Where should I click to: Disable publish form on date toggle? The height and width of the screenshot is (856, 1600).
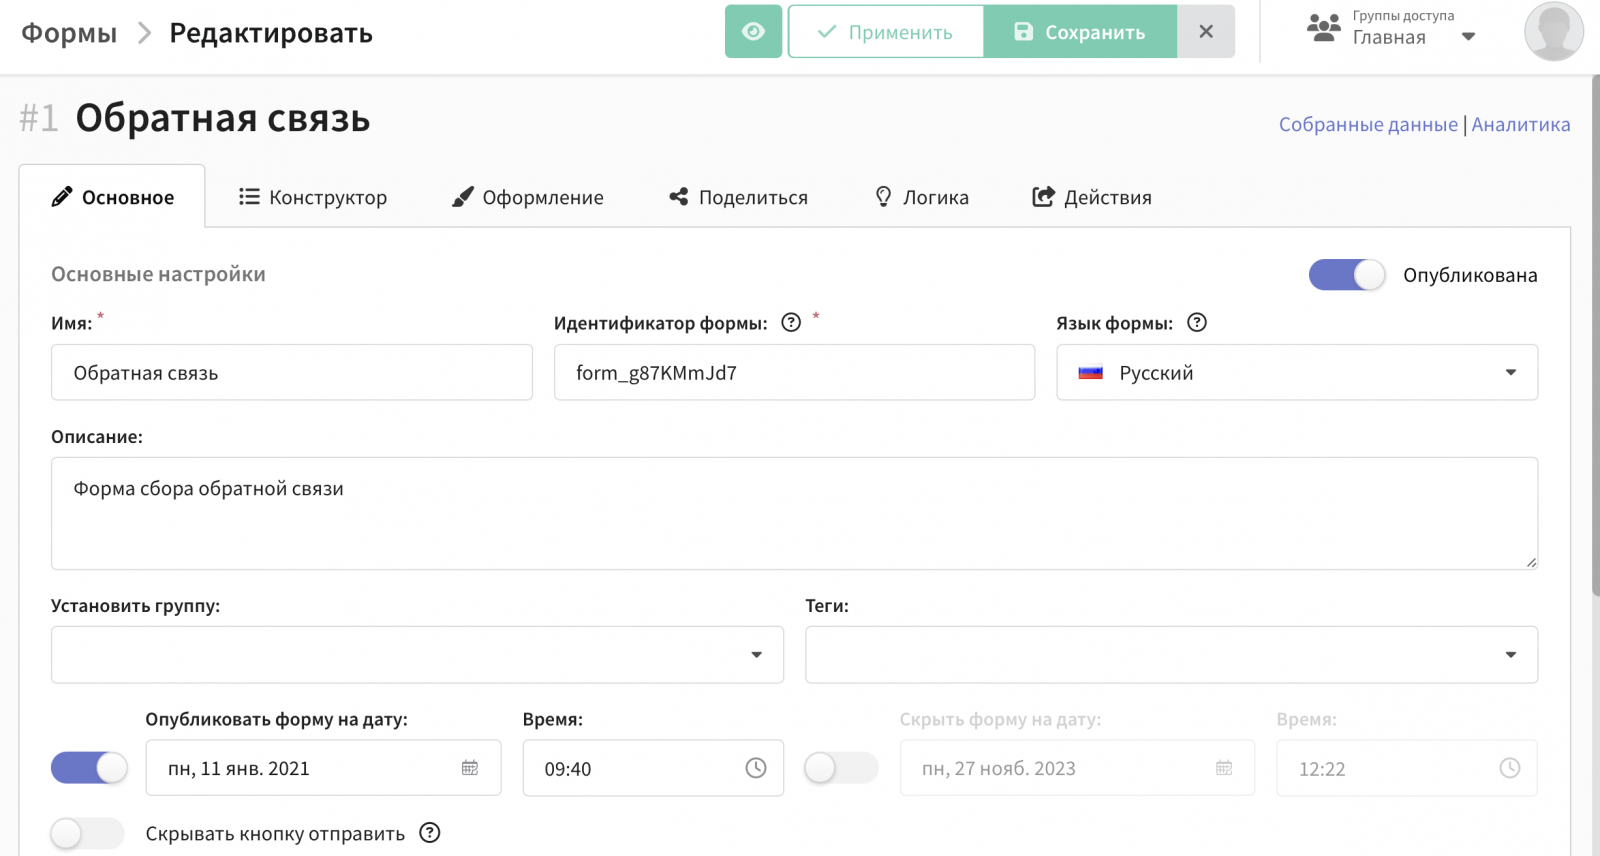90,768
